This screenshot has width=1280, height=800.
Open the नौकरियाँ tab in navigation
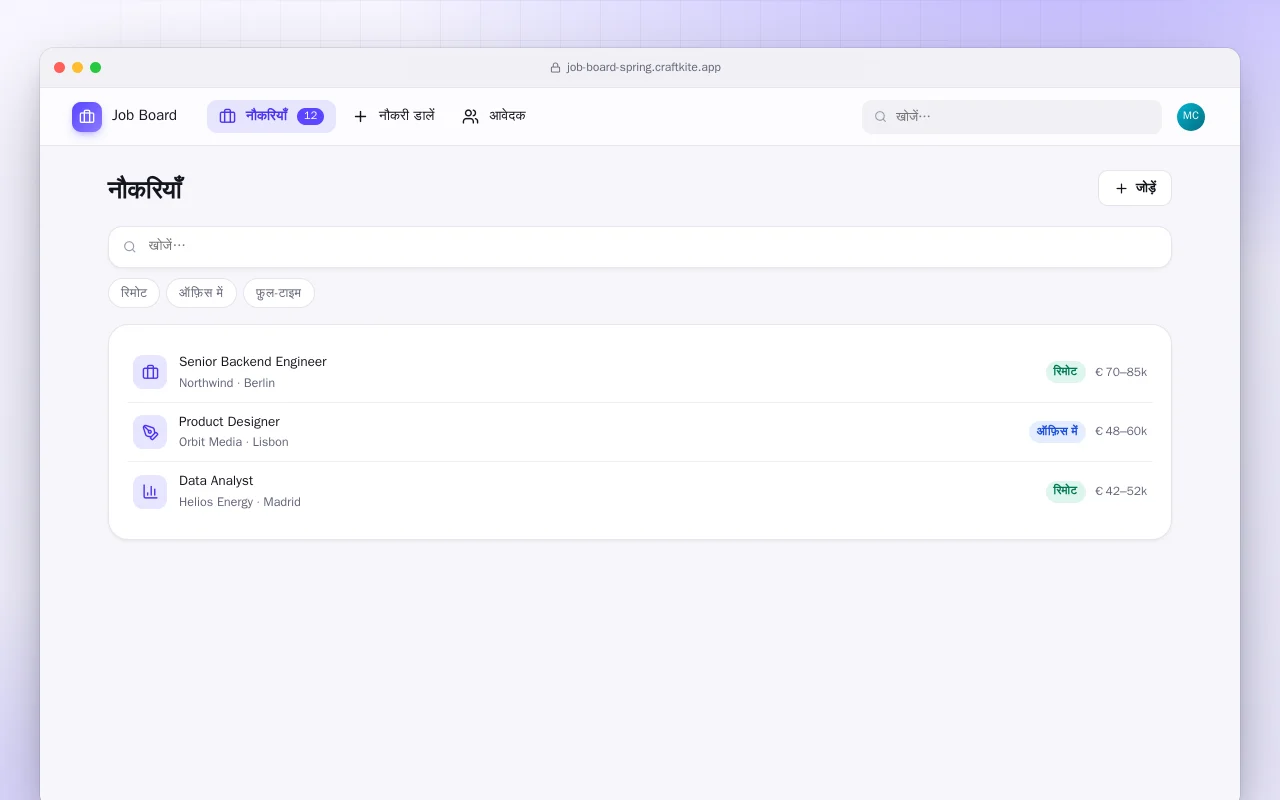tap(271, 116)
